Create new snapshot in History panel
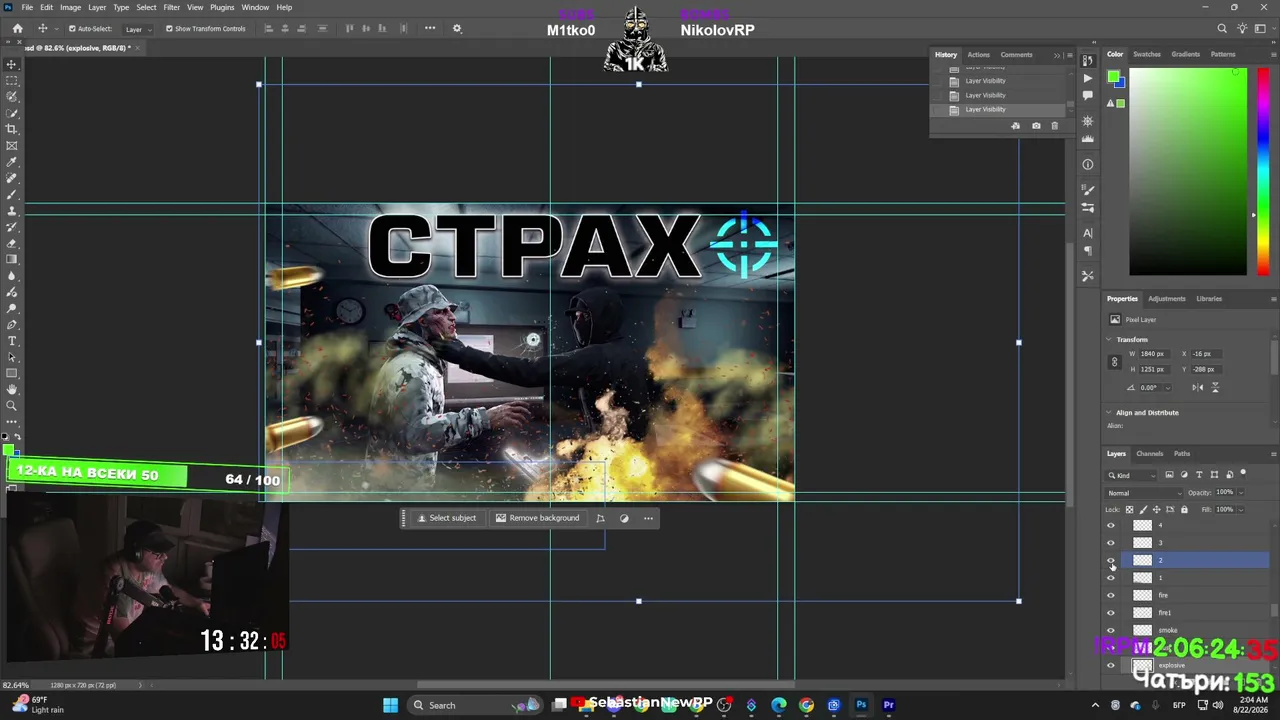This screenshot has height=720, width=1280. (1036, 126)
